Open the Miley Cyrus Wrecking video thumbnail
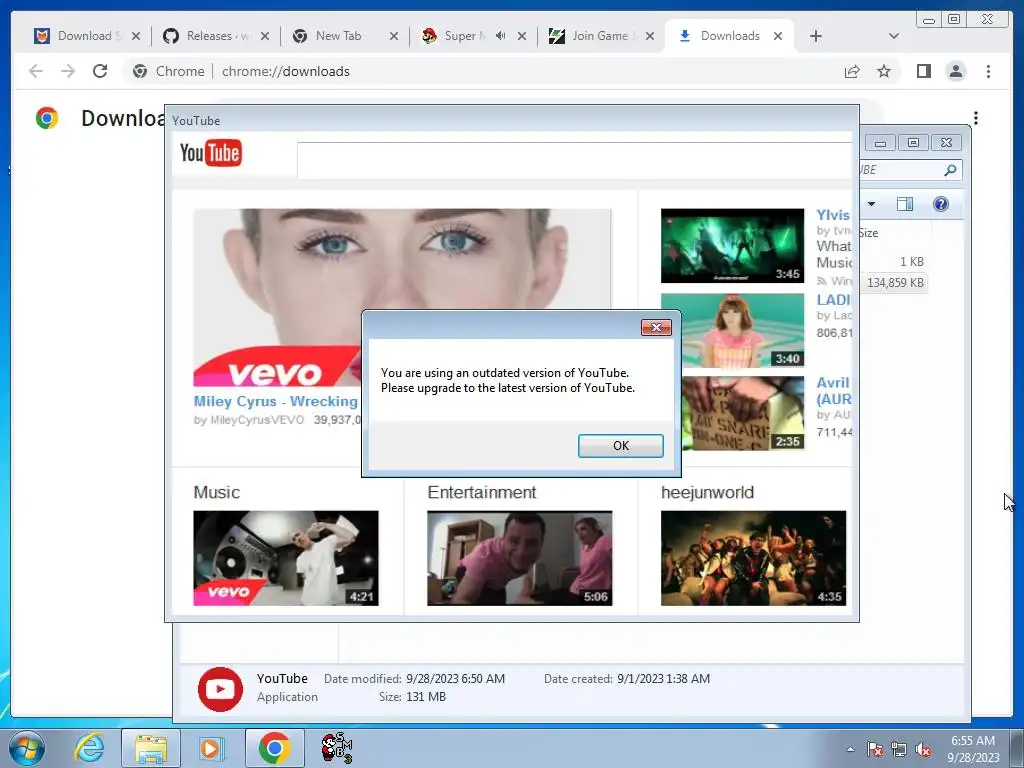Screen dimensions: 1024x768 pos(402,297)
